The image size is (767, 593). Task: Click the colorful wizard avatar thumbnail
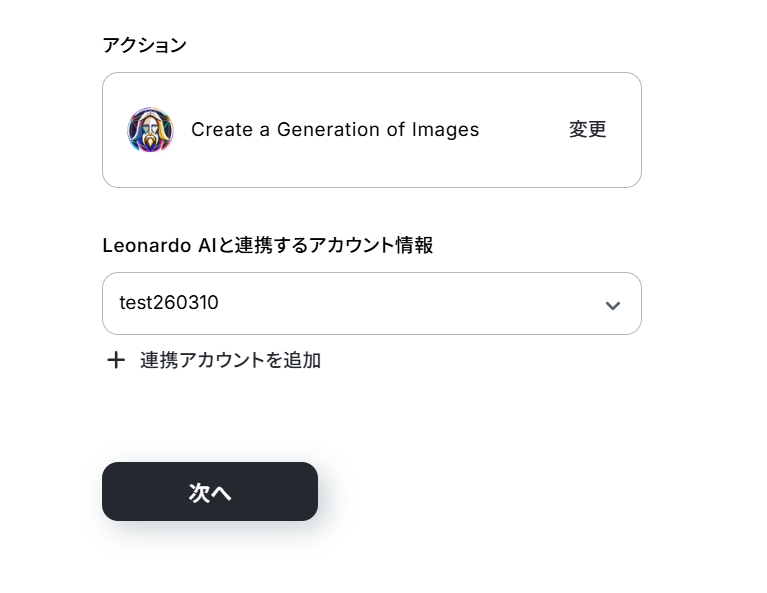click(x=150, y=130)
